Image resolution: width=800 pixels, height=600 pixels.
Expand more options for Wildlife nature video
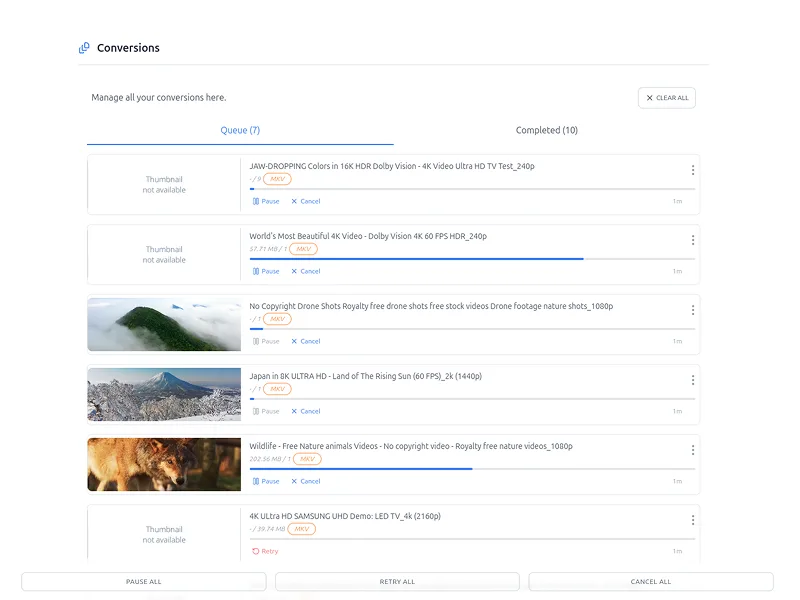693,450
